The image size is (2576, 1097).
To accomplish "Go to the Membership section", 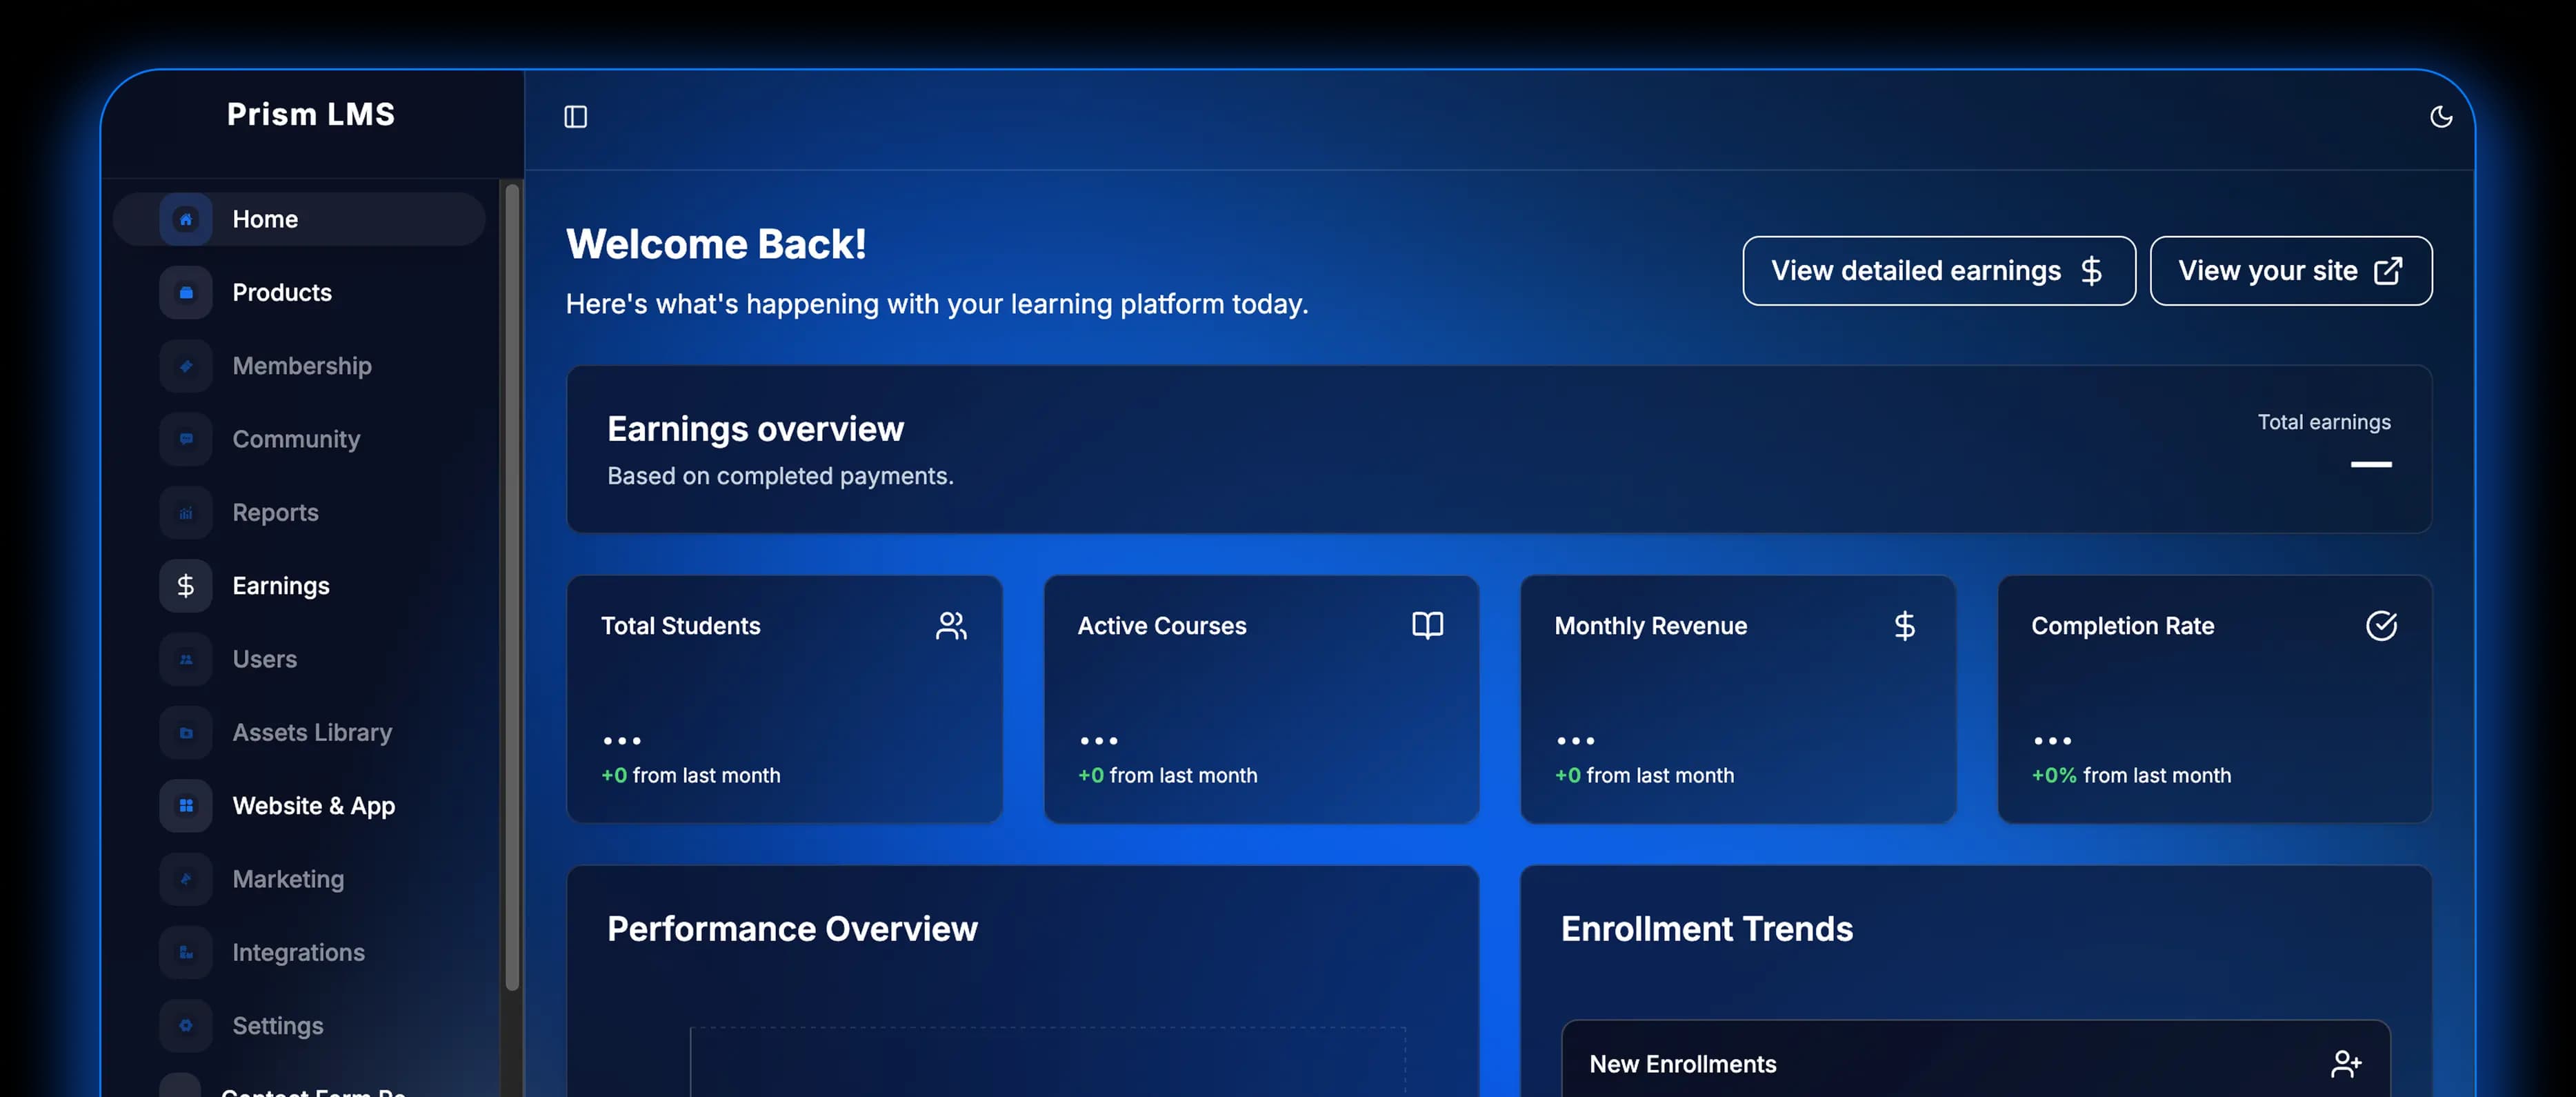I will pos(299,366).
